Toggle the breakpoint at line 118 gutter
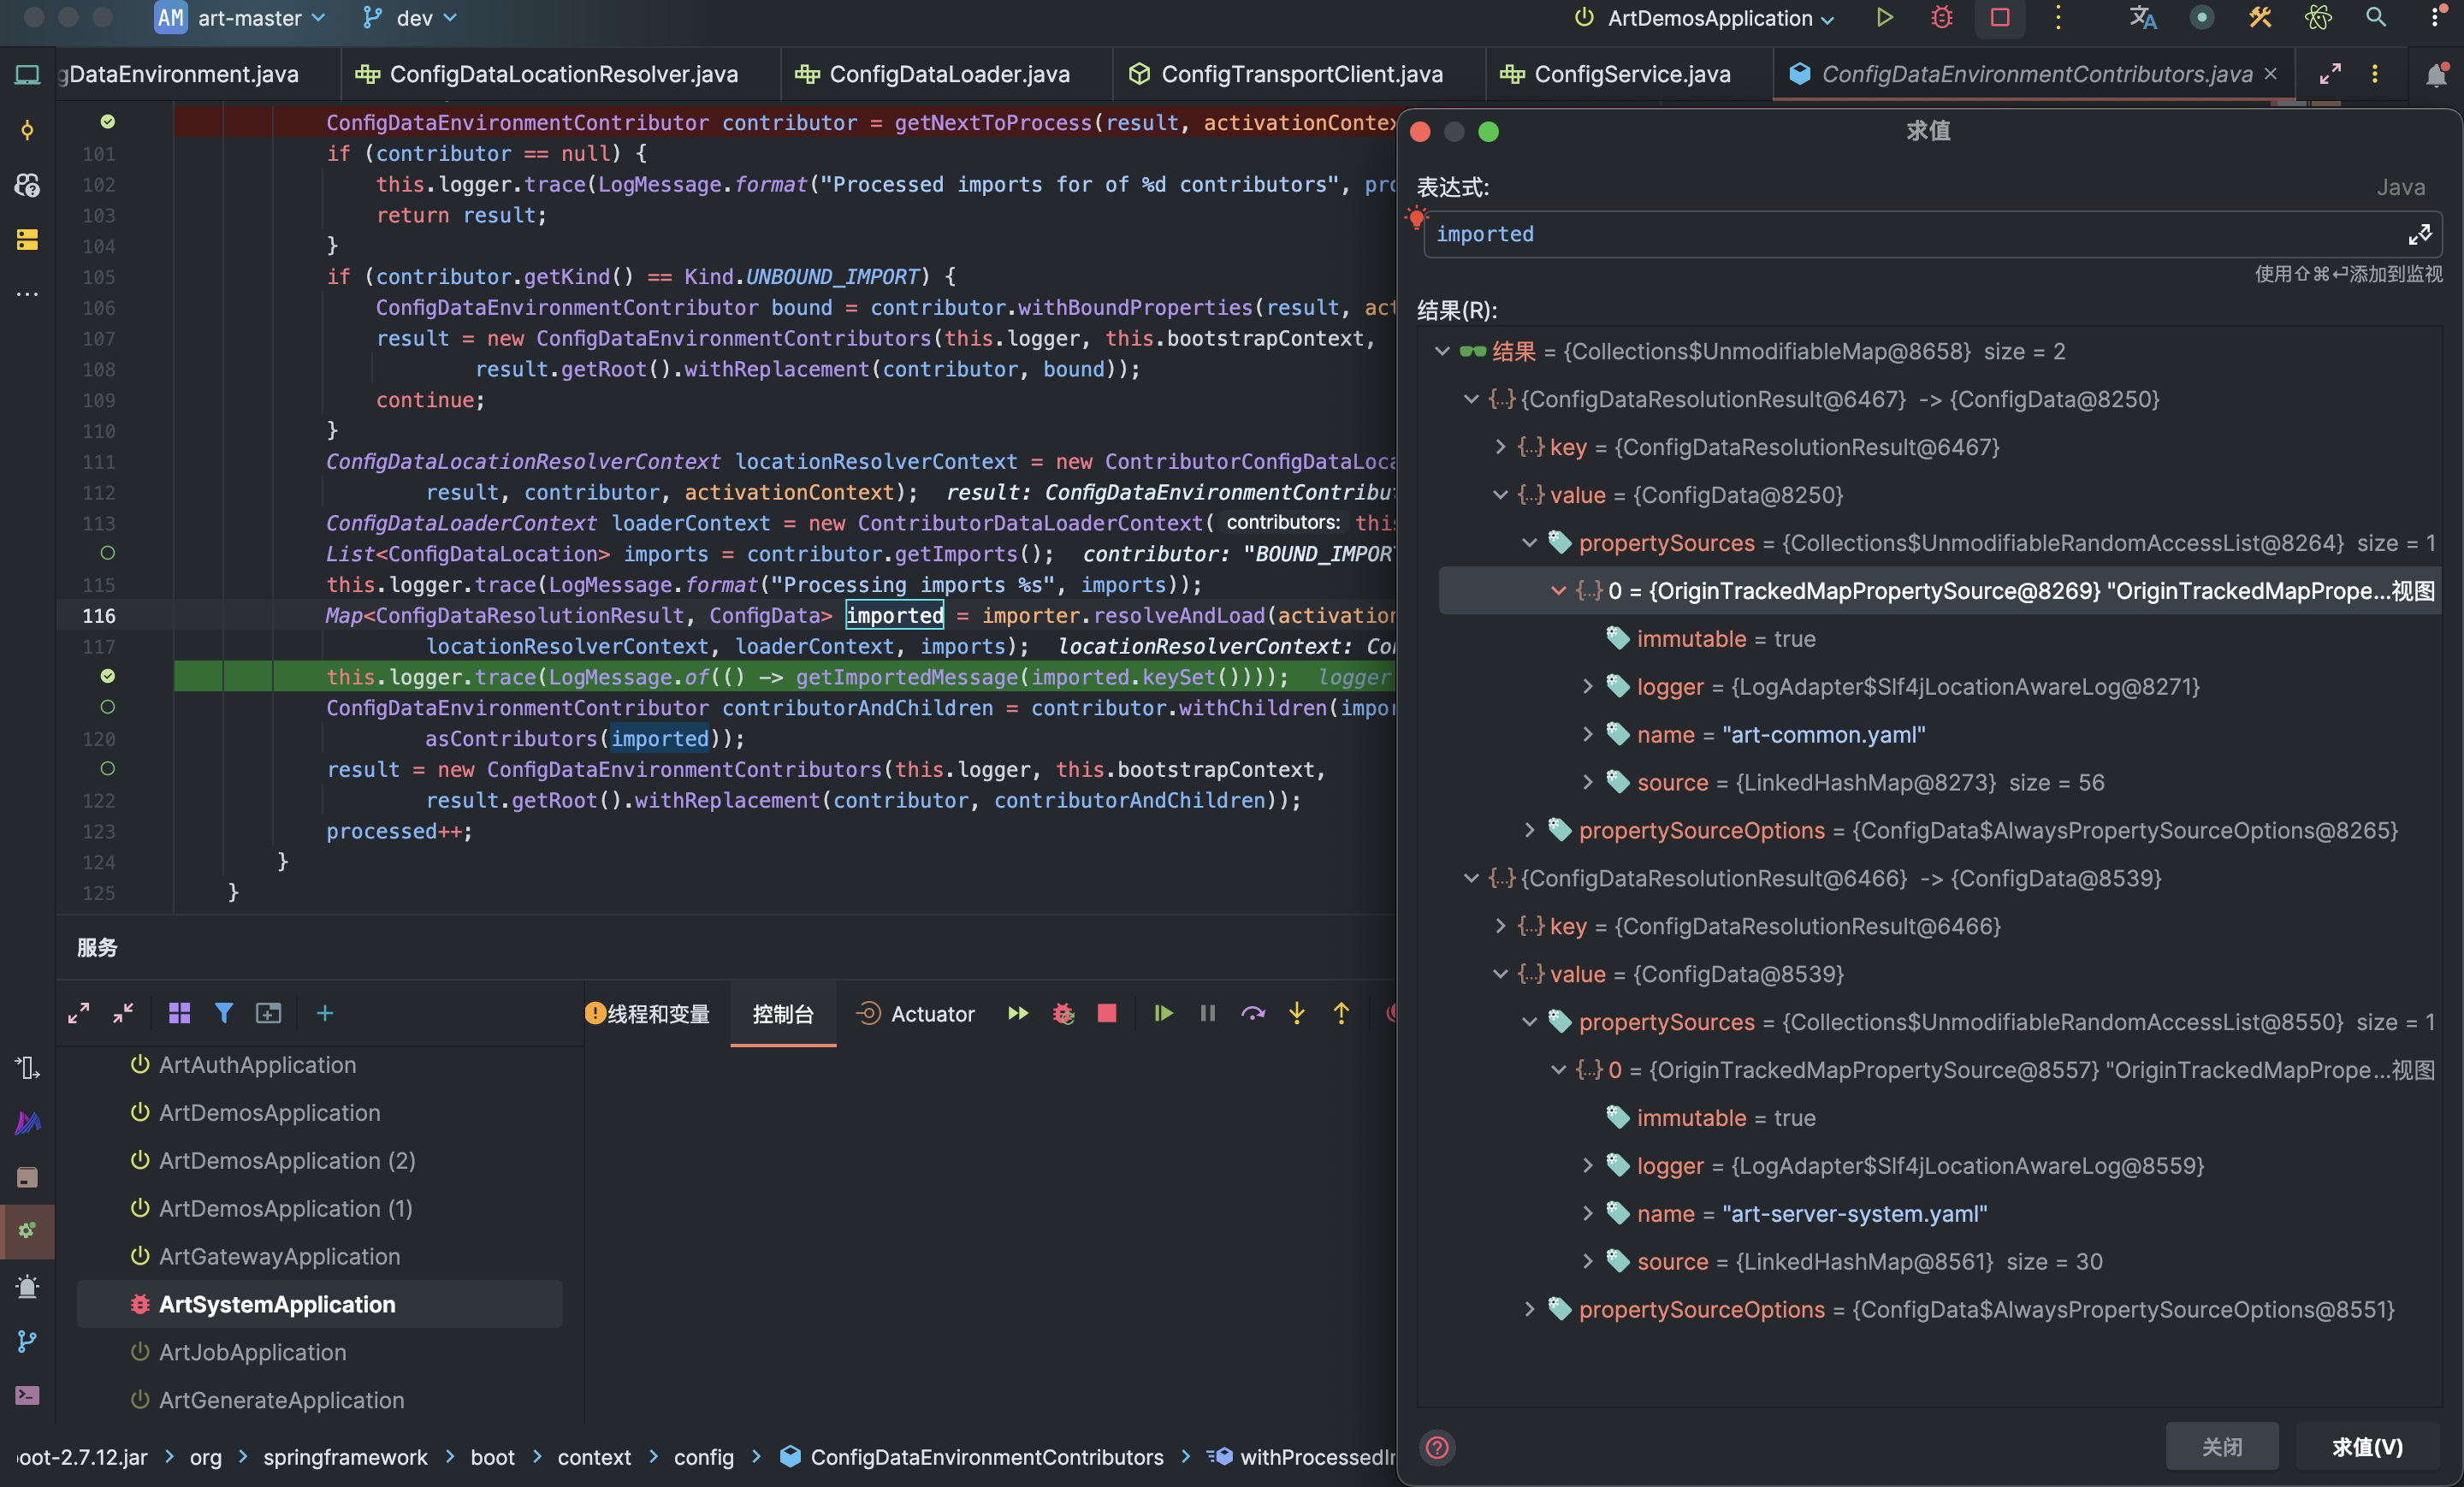Image resolution: width=2464 pixels, height=1487 pixels. coord(107,676)
